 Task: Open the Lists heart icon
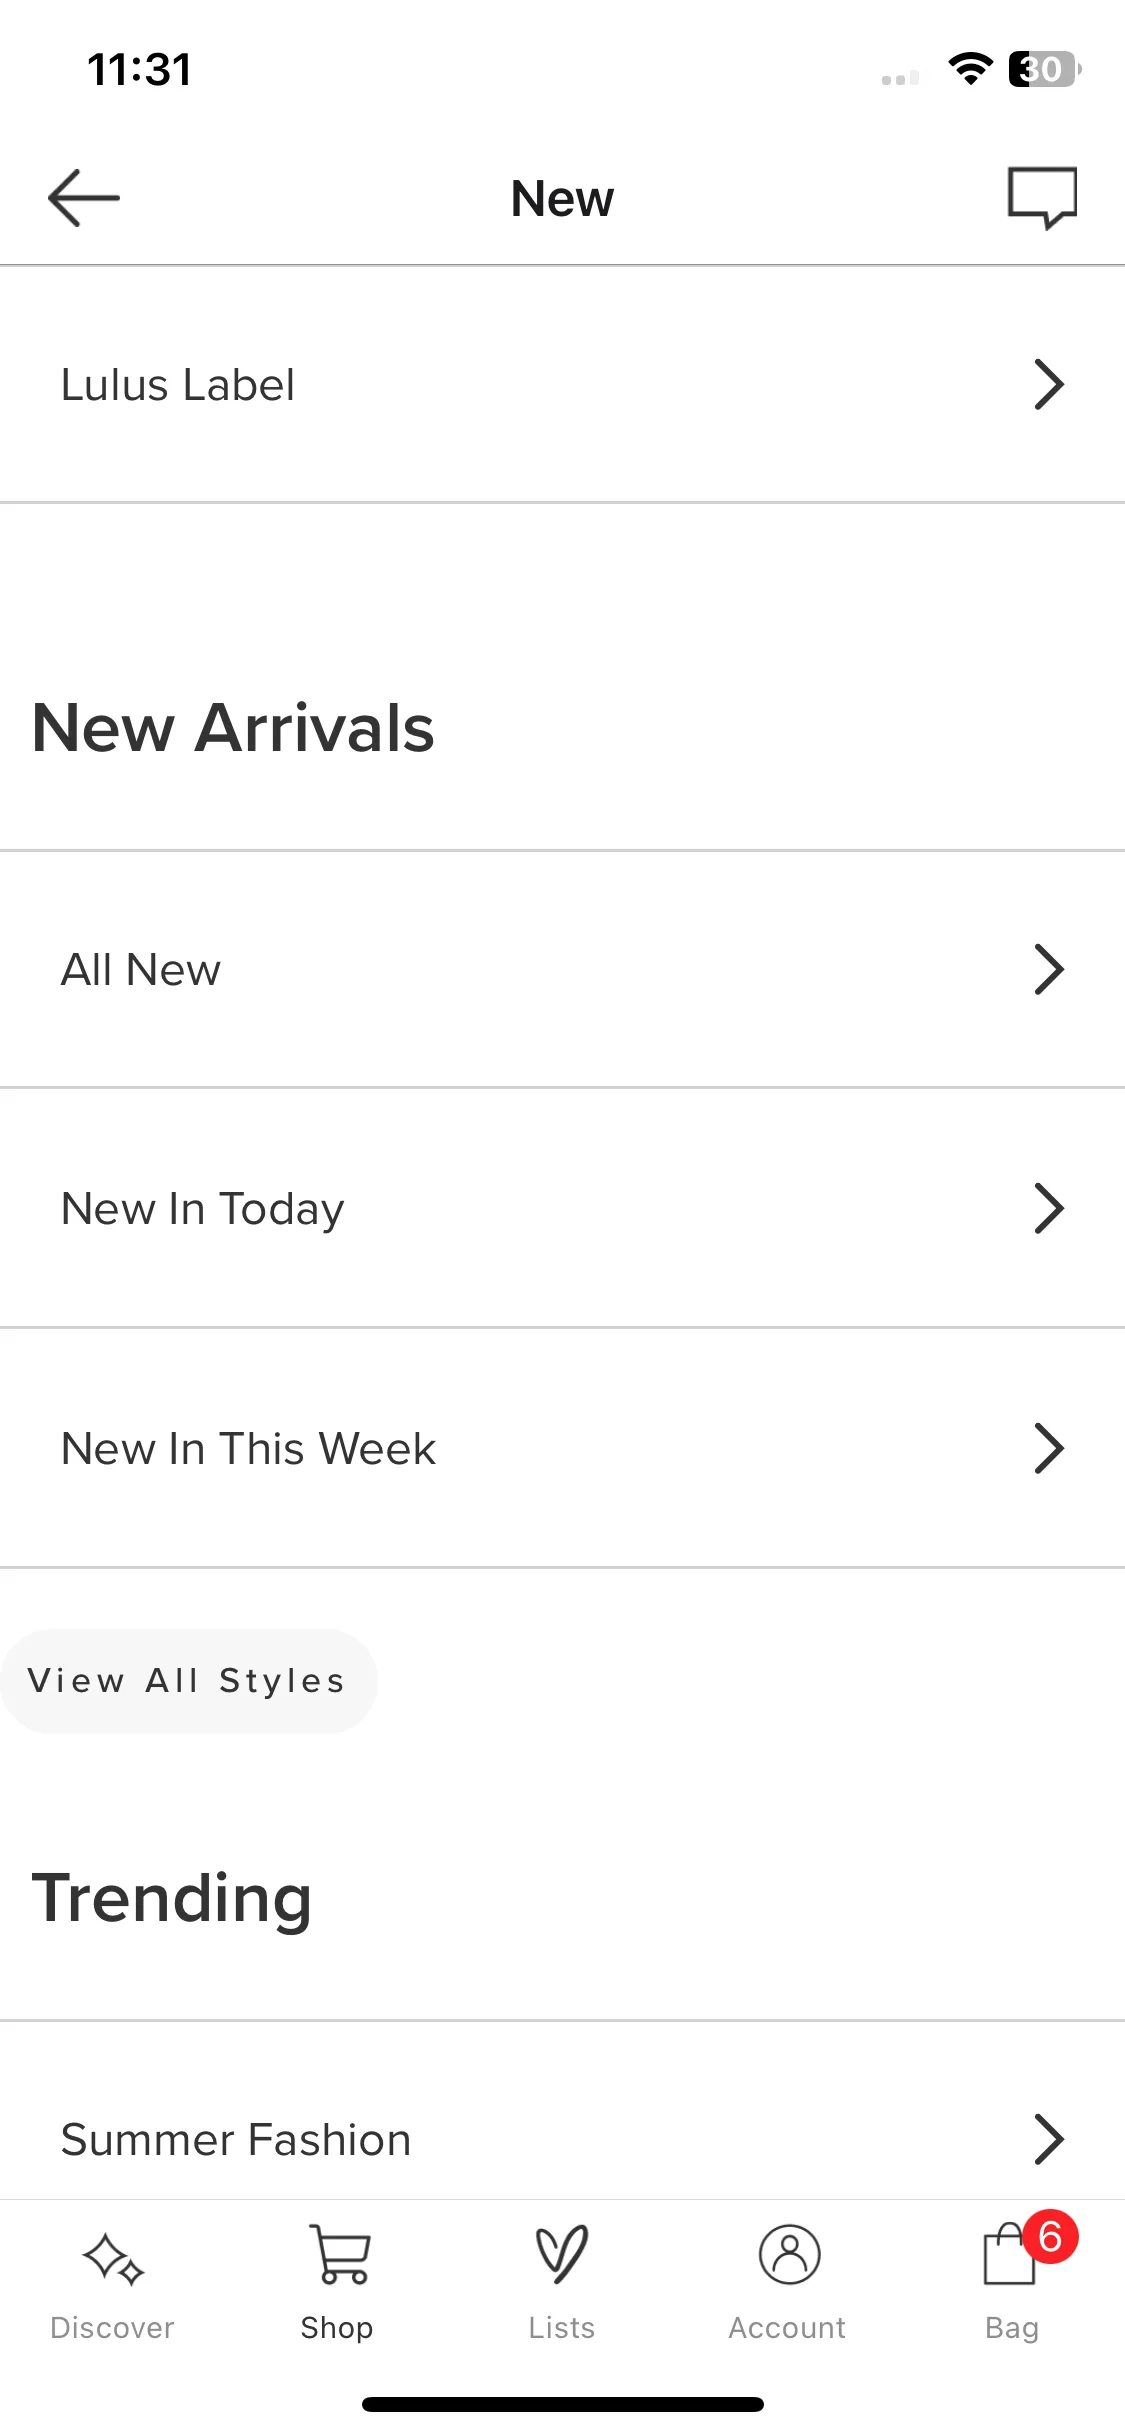coord(562,2255)
